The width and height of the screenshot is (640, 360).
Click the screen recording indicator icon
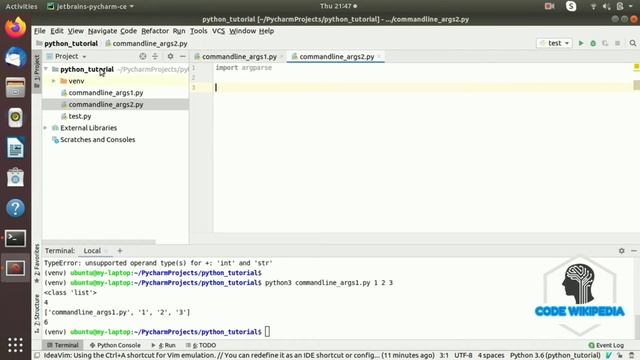tap(549, 6)
